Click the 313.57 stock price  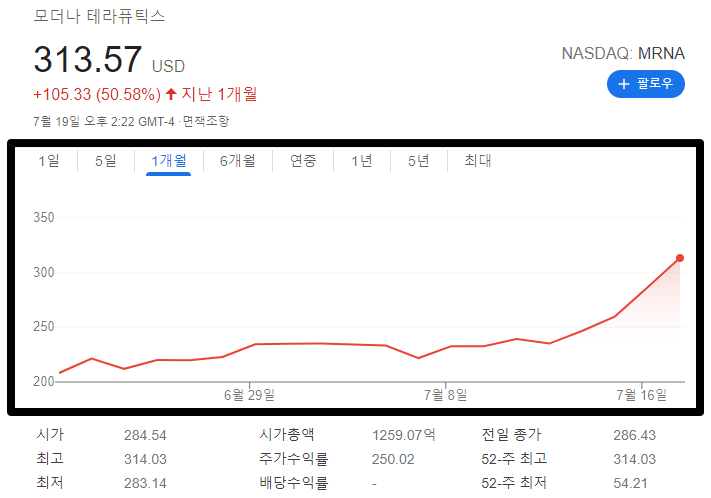click(88, 59)
